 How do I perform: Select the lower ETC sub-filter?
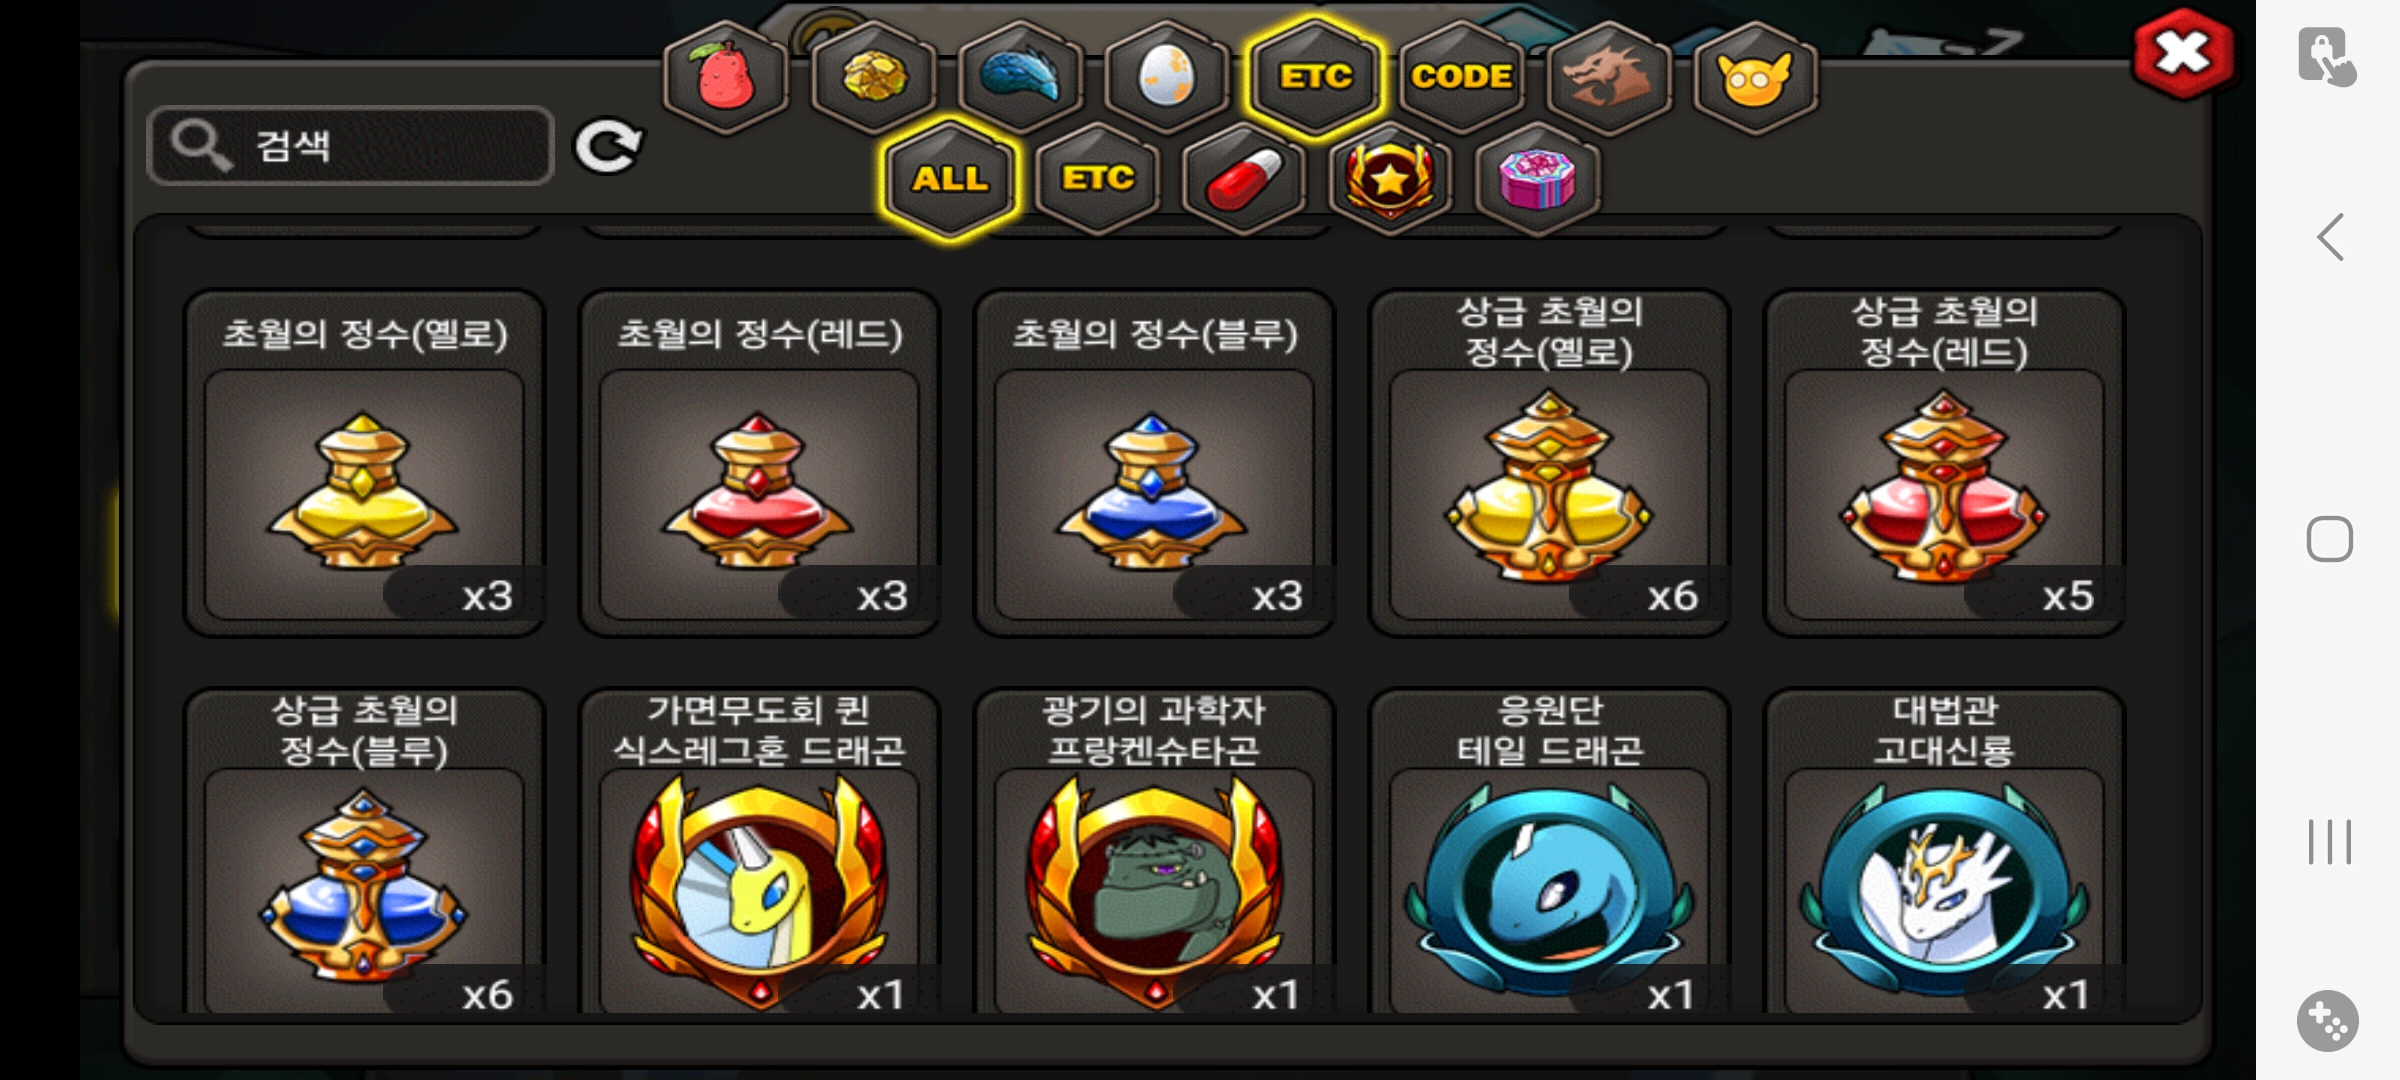1097,179
